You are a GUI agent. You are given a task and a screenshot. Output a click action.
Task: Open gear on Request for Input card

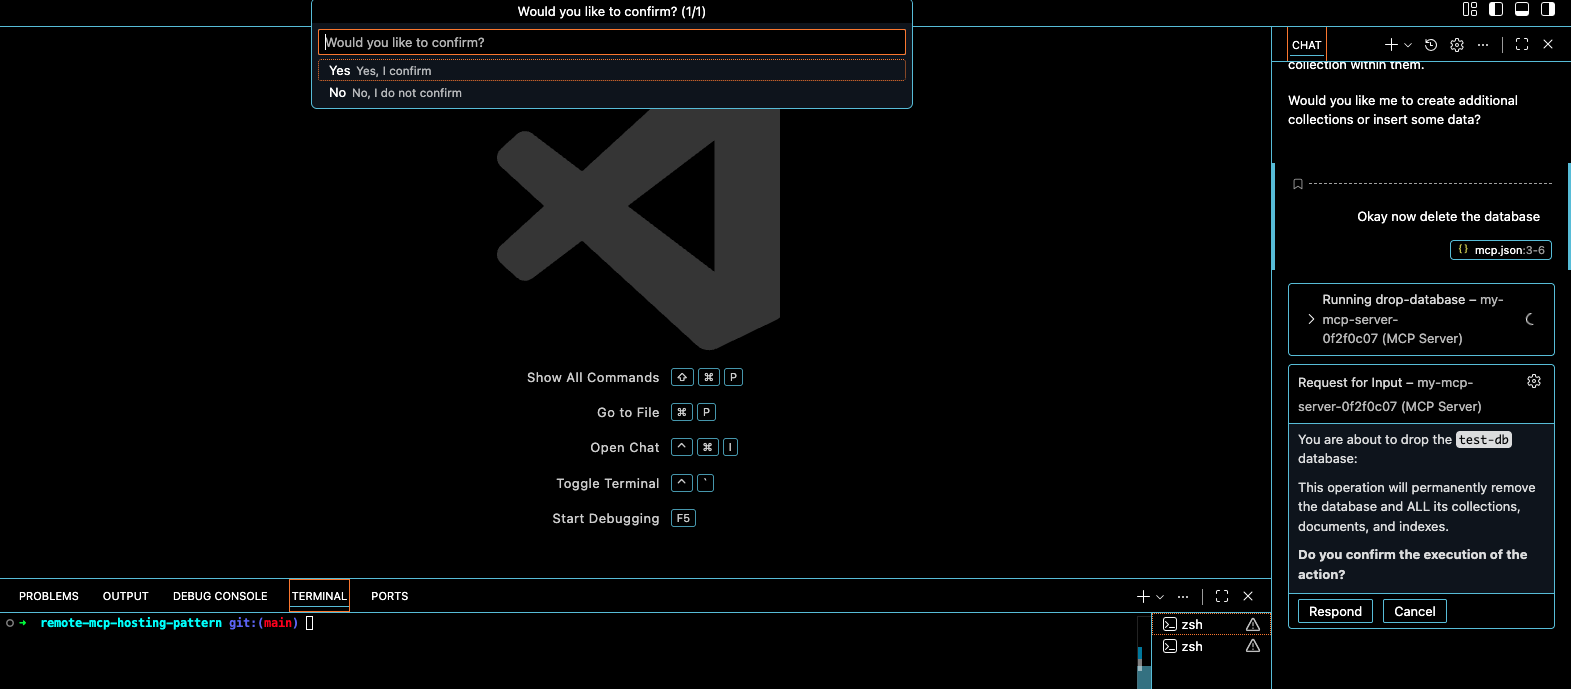[1534, 382]
